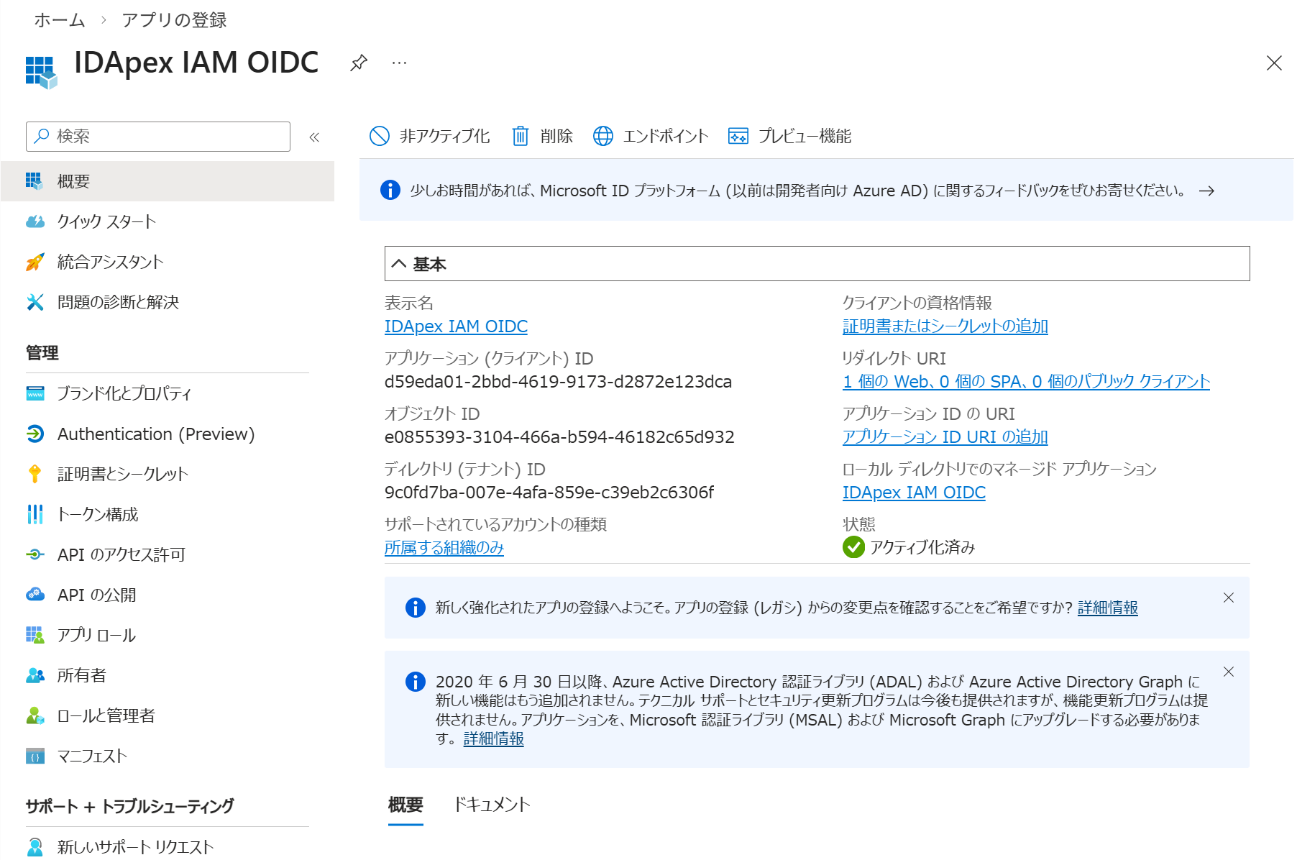
Task: Collapse the sidebar navigation menu
Action: 314,137
